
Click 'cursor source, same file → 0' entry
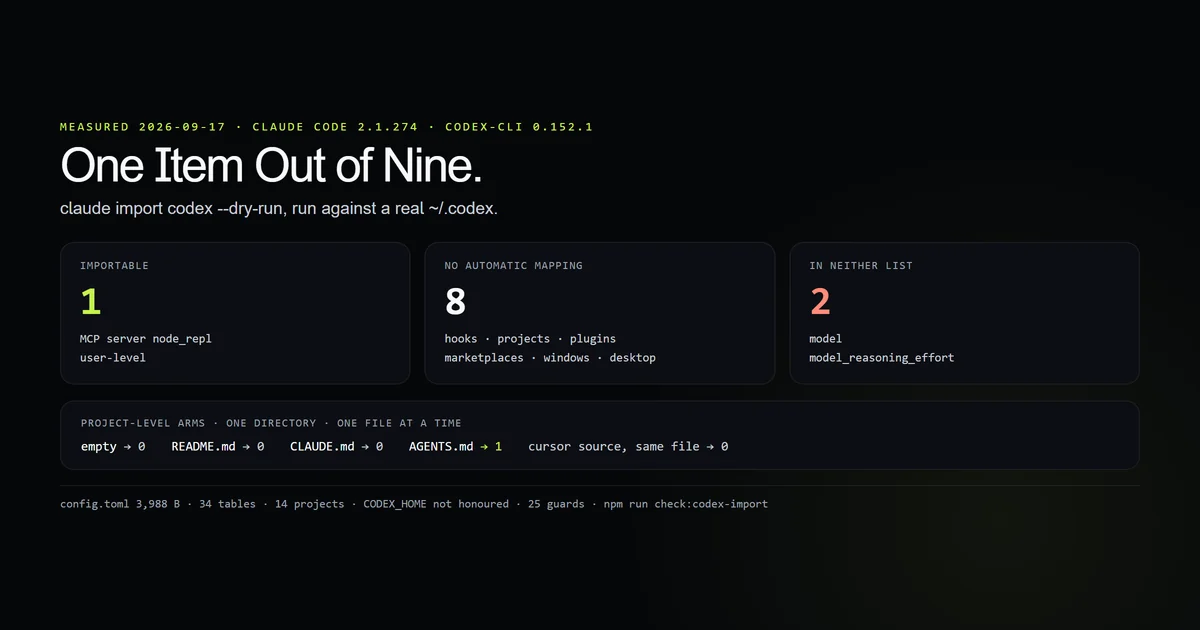(x=628, y=446)
